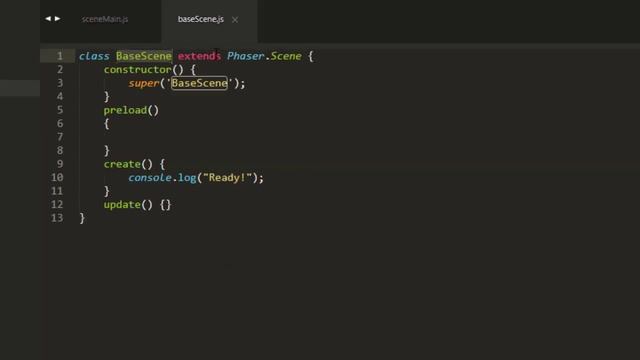Click 'console' on line 10
The image size is (640, 360).
(150, 178)
